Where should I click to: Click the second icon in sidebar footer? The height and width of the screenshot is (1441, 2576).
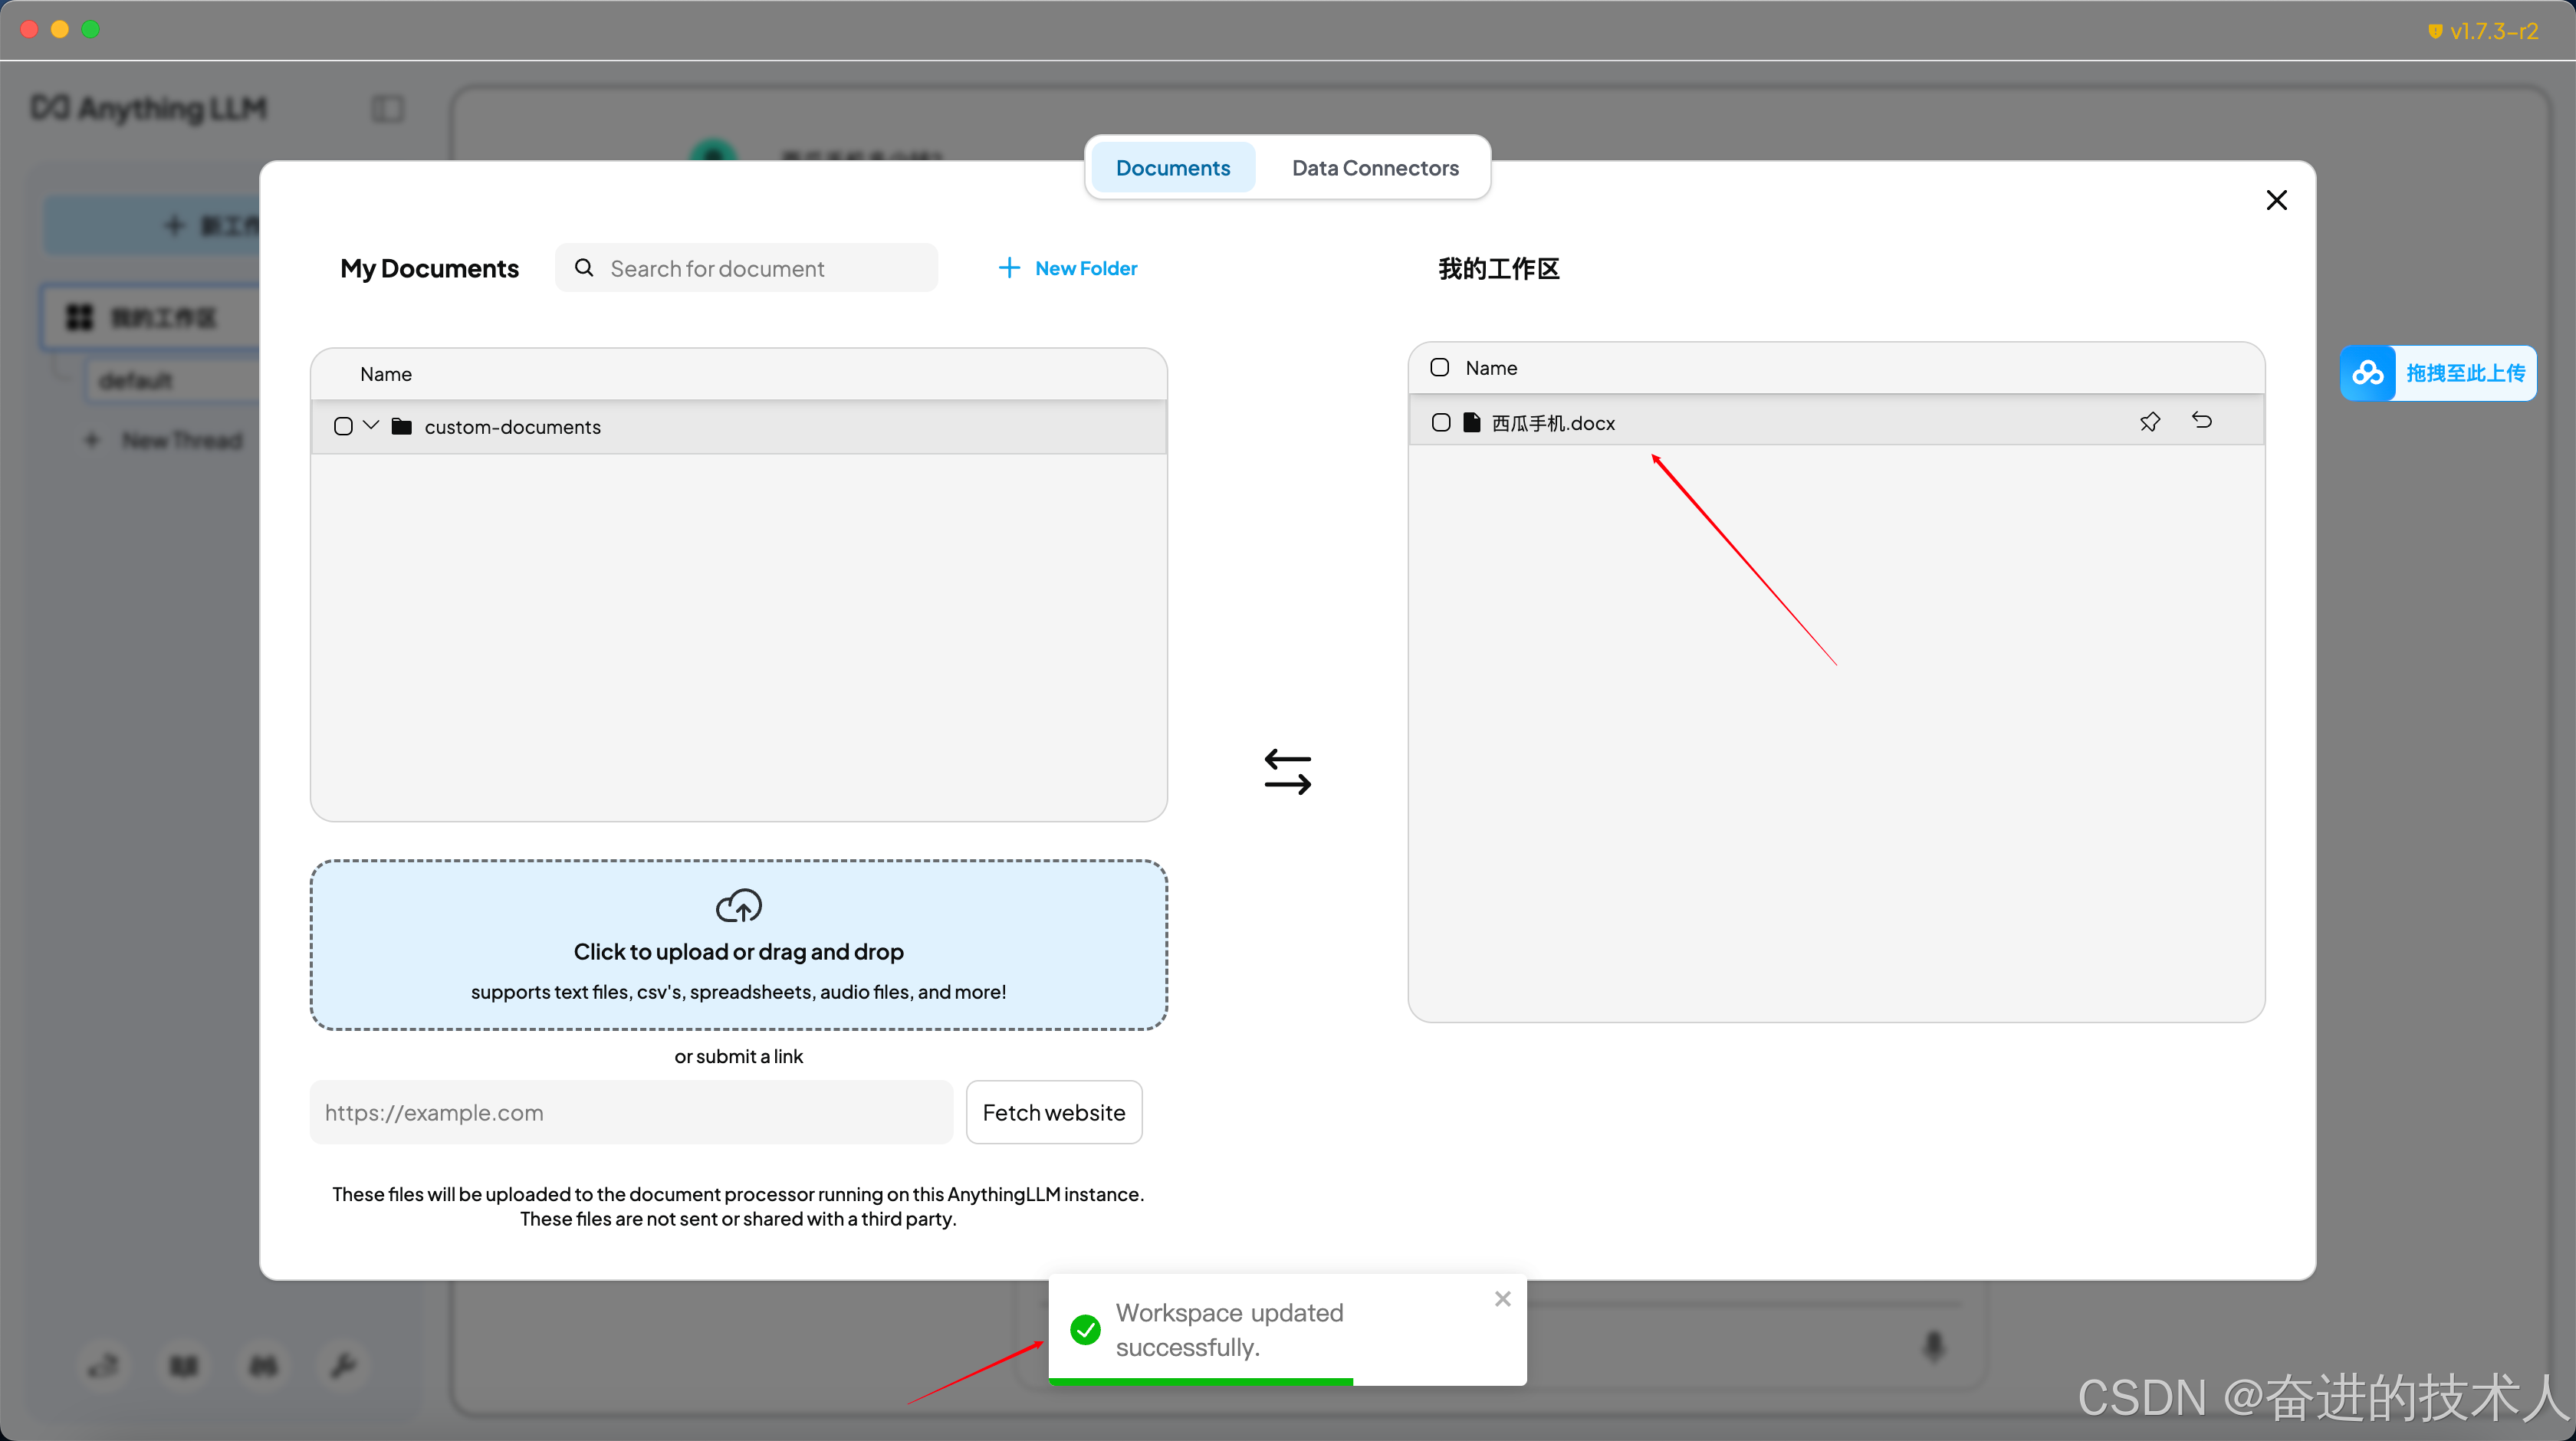184,1365
